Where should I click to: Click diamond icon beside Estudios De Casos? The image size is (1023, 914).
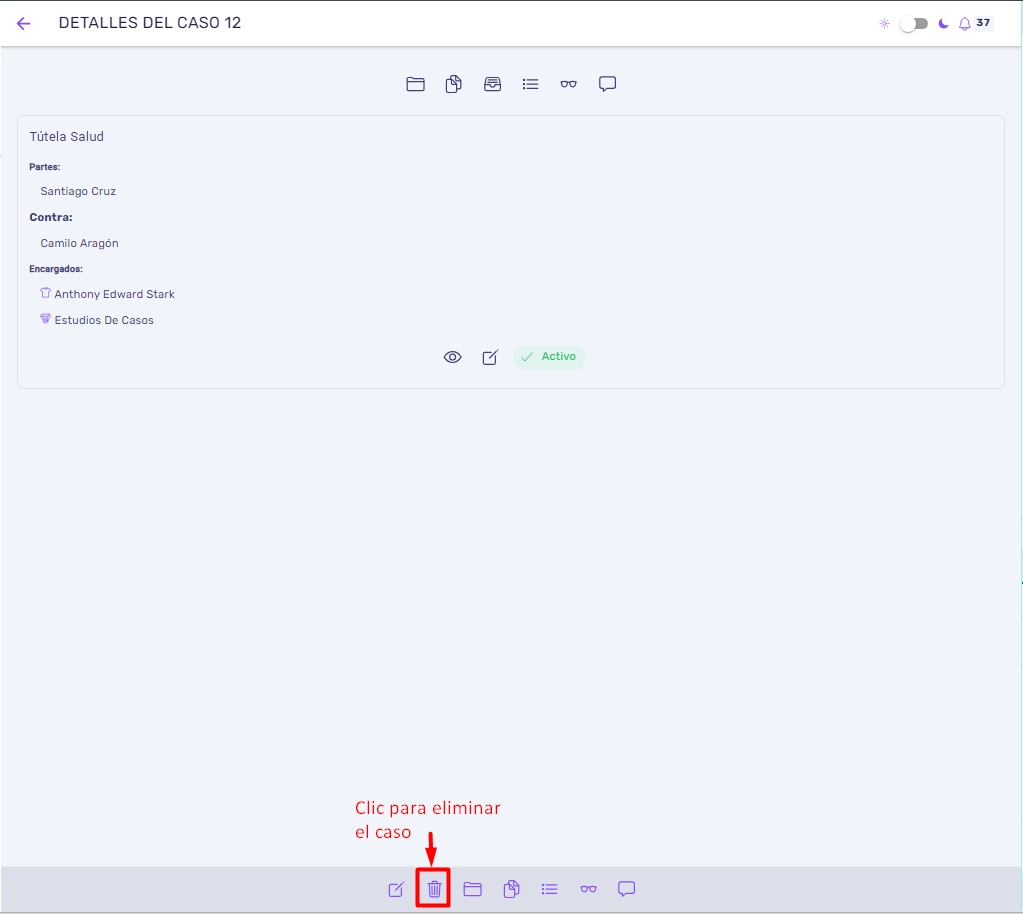click(x=45, y=318)
